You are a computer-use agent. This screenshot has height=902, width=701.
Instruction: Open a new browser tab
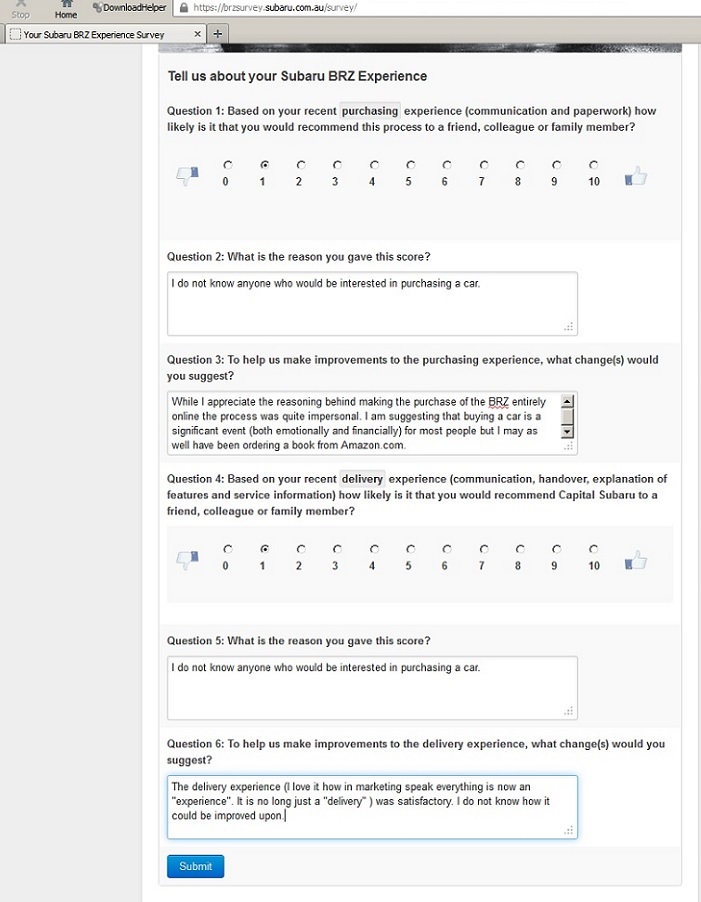(218, 34)
